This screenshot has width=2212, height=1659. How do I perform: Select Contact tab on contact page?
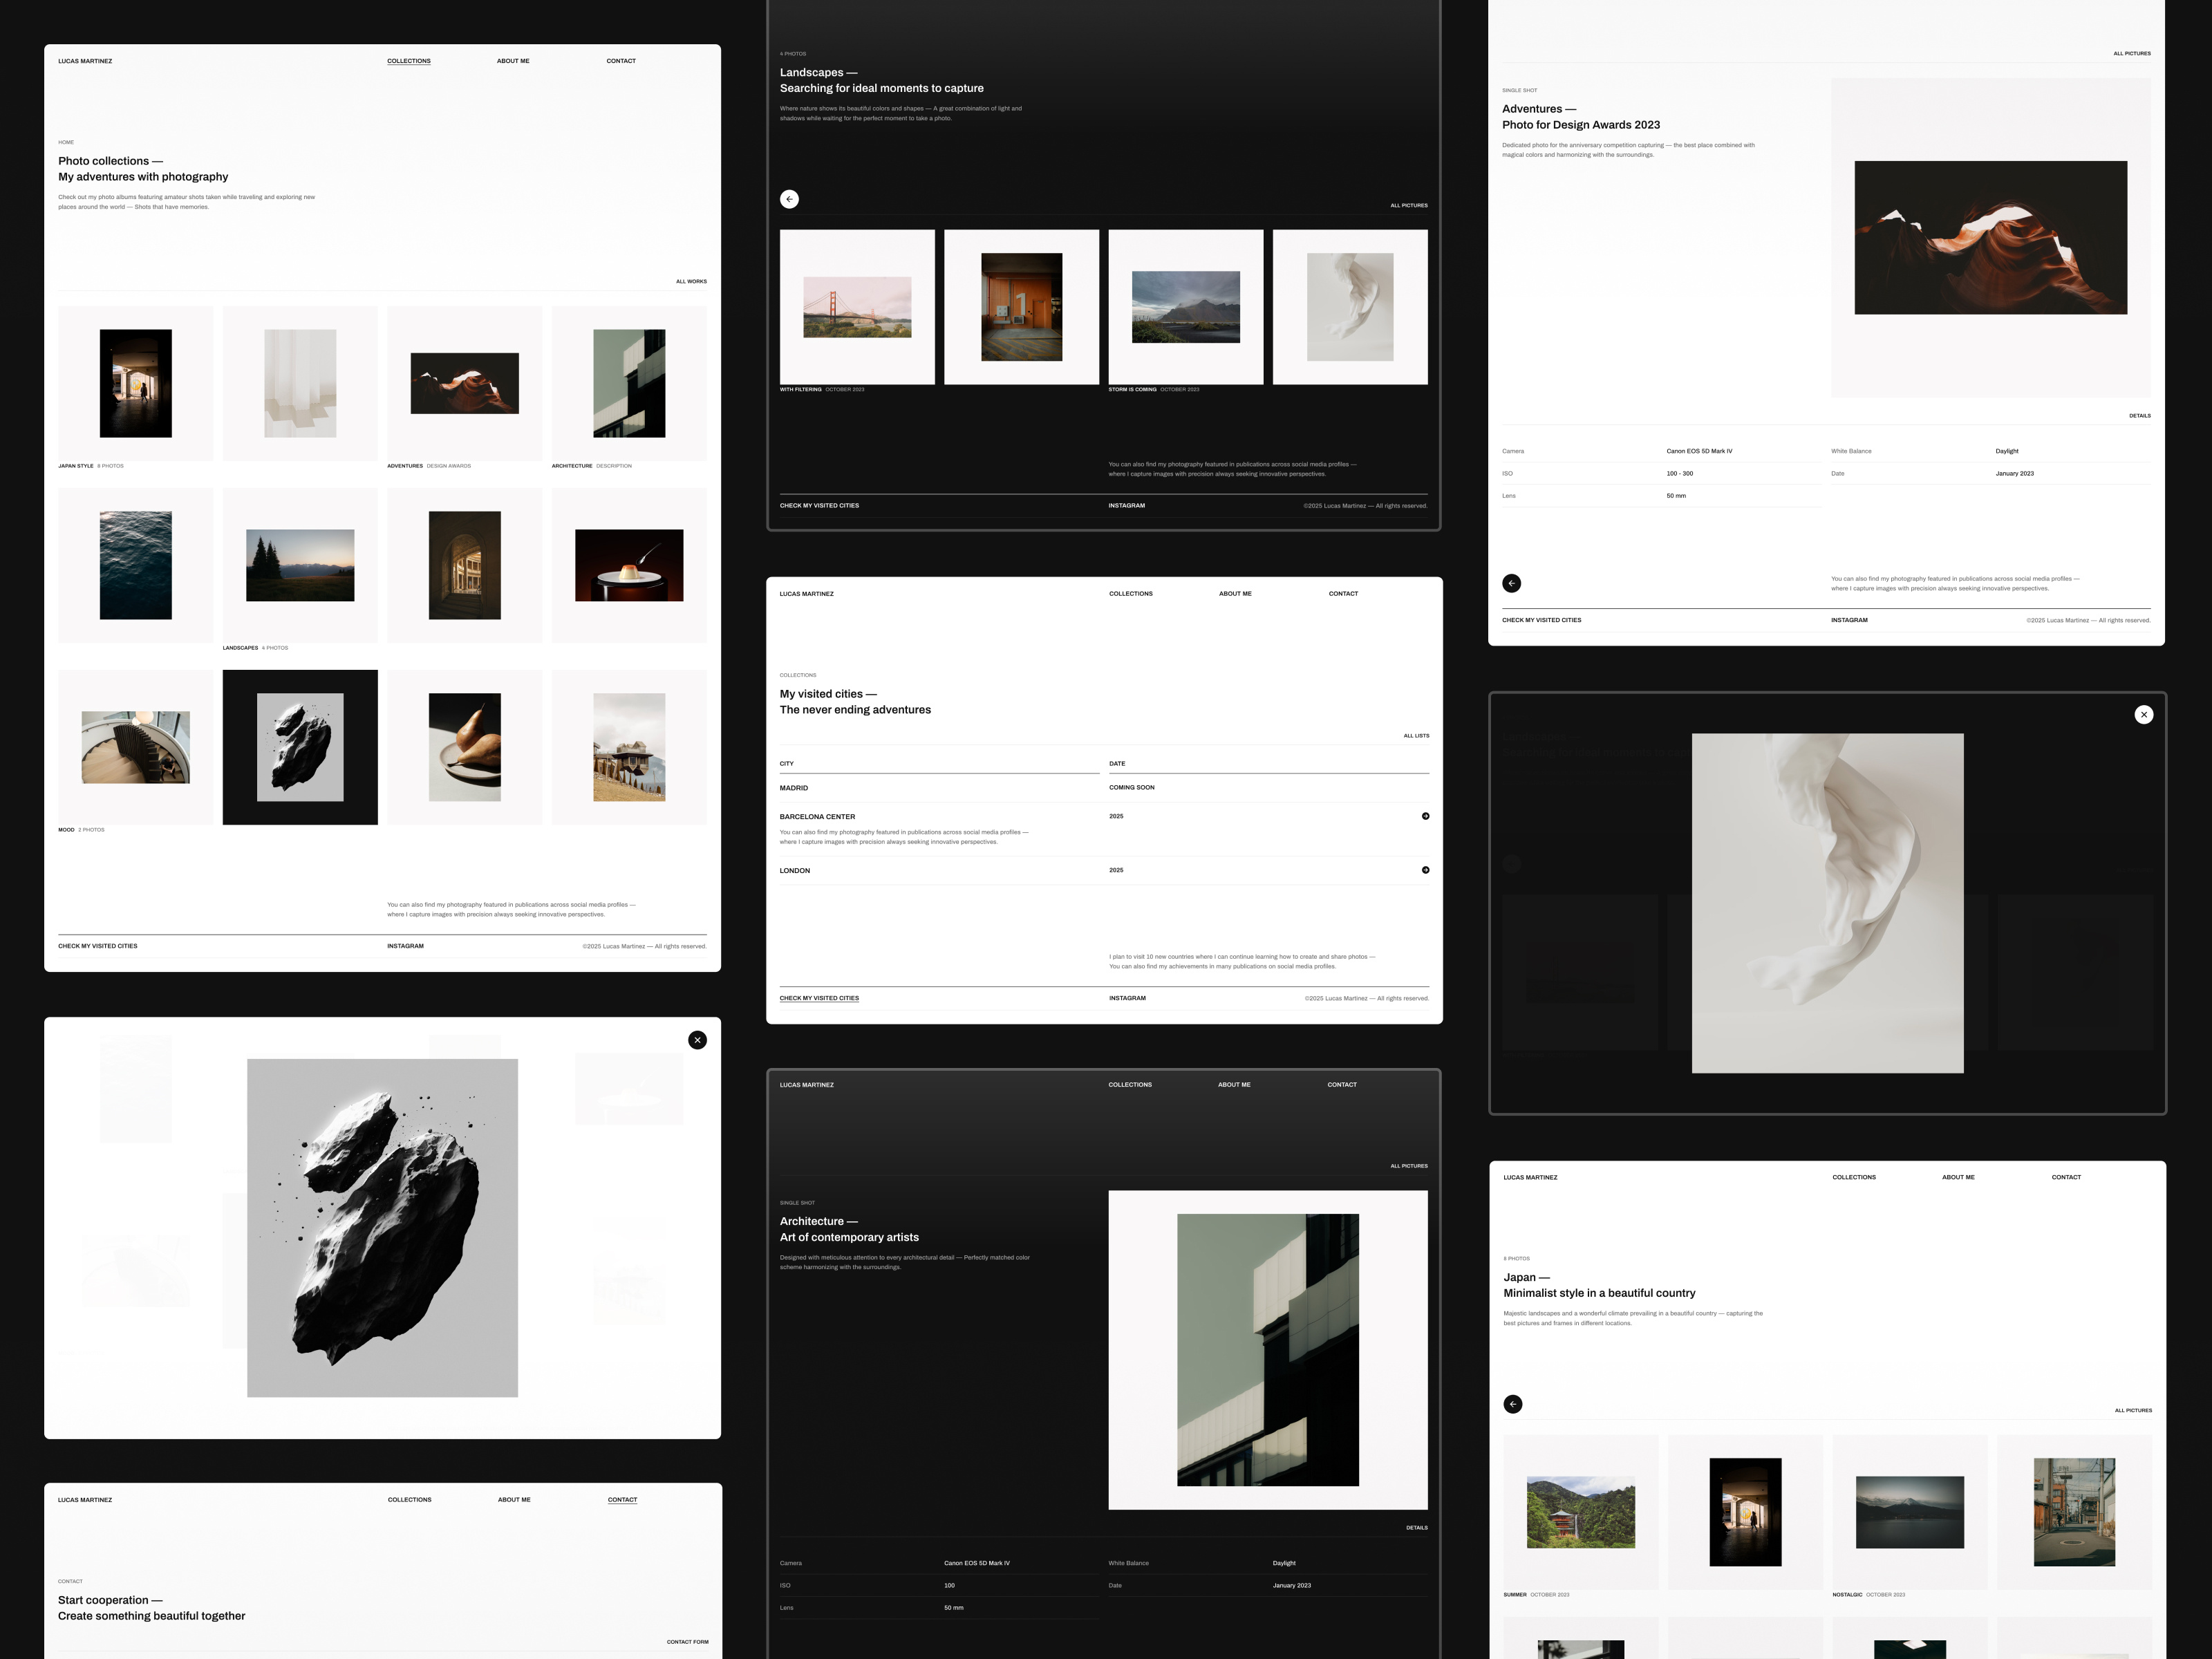(622, 1500)
